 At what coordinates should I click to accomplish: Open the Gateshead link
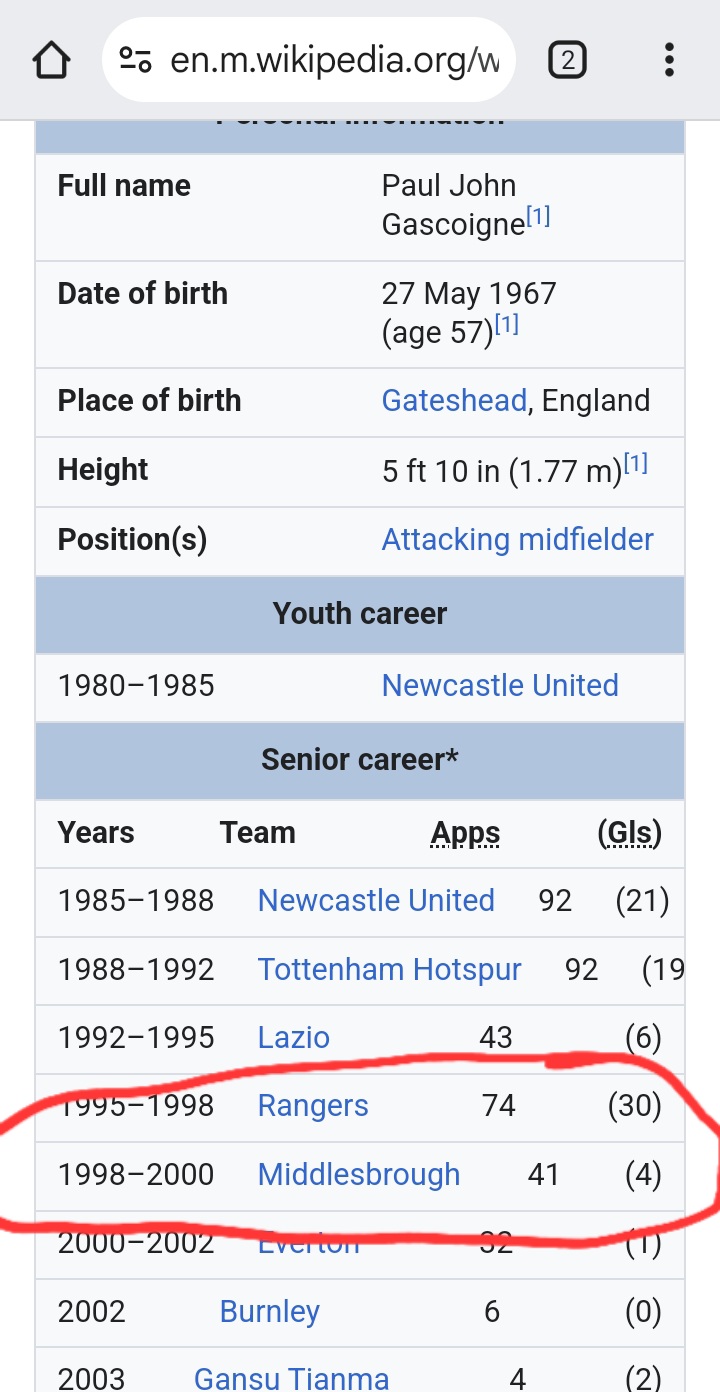tap(454, 400)
